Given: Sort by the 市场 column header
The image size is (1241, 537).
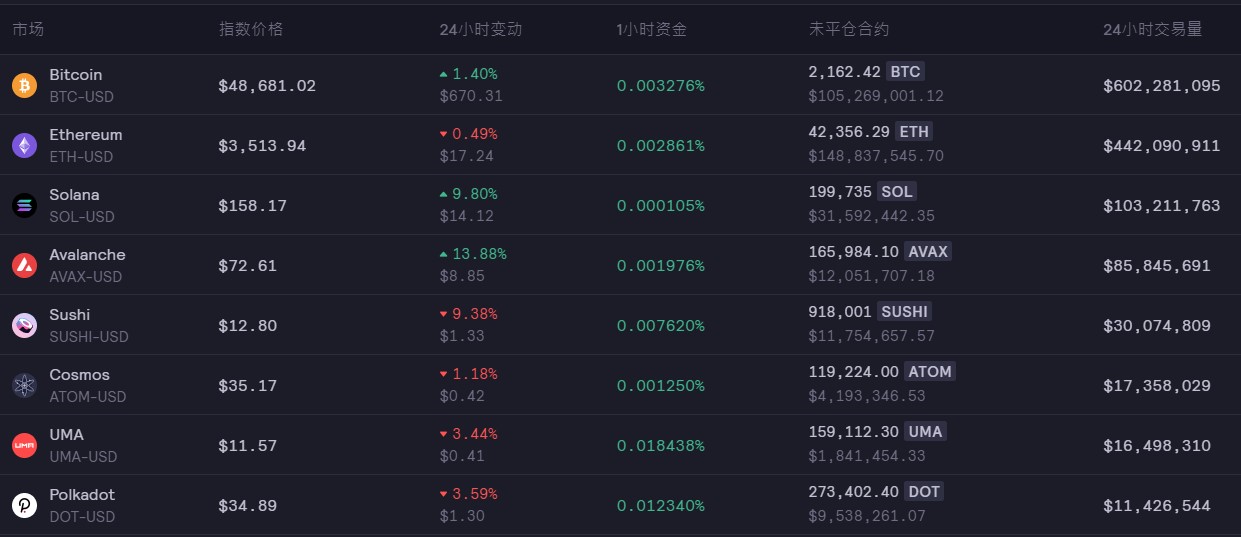Looking at the screenshot, I should [28, 29].
